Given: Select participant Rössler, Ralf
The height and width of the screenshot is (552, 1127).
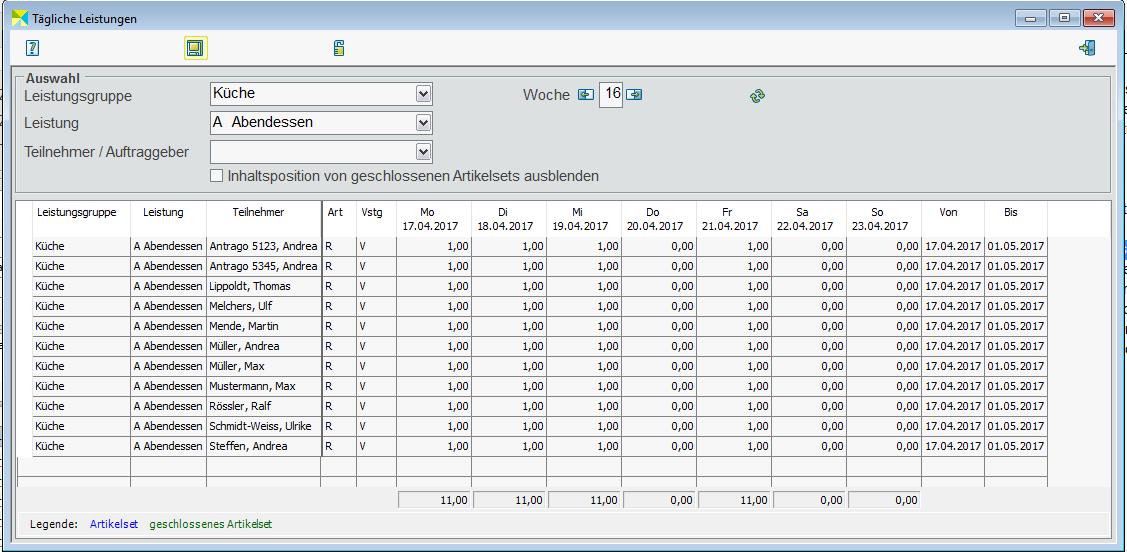Looking at the screenshot, I should pos(264,406).
